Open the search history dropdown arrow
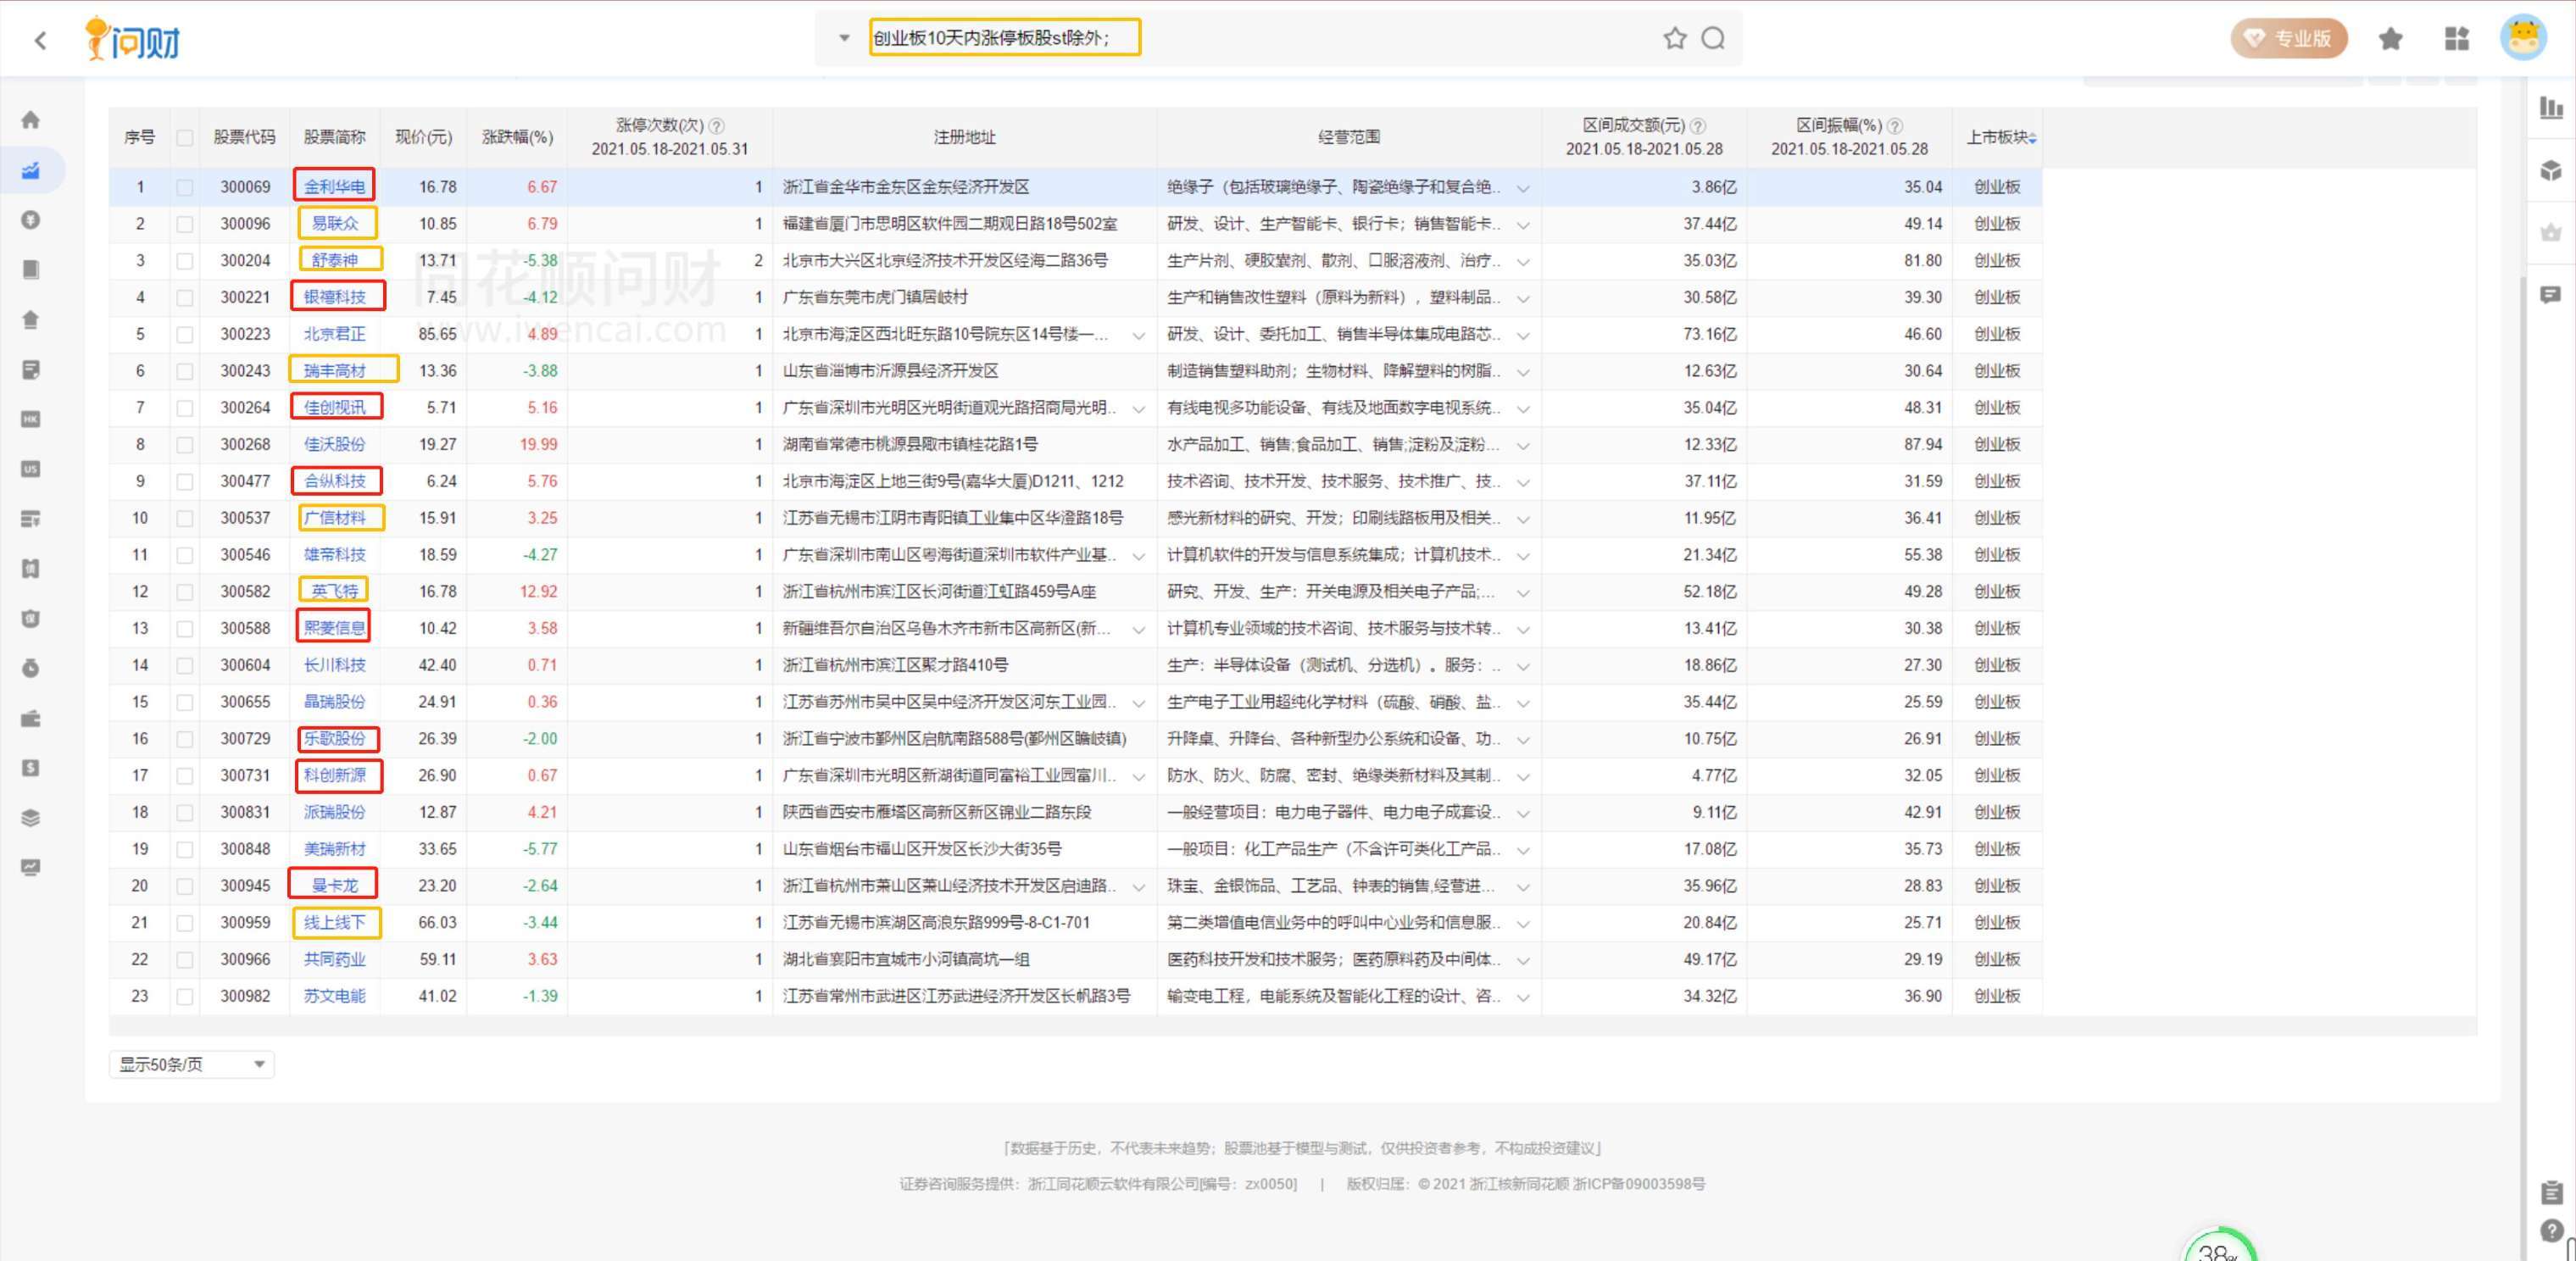This screenshot has width=2576, height=1261. pyautogui.click(x=844, y=38)
